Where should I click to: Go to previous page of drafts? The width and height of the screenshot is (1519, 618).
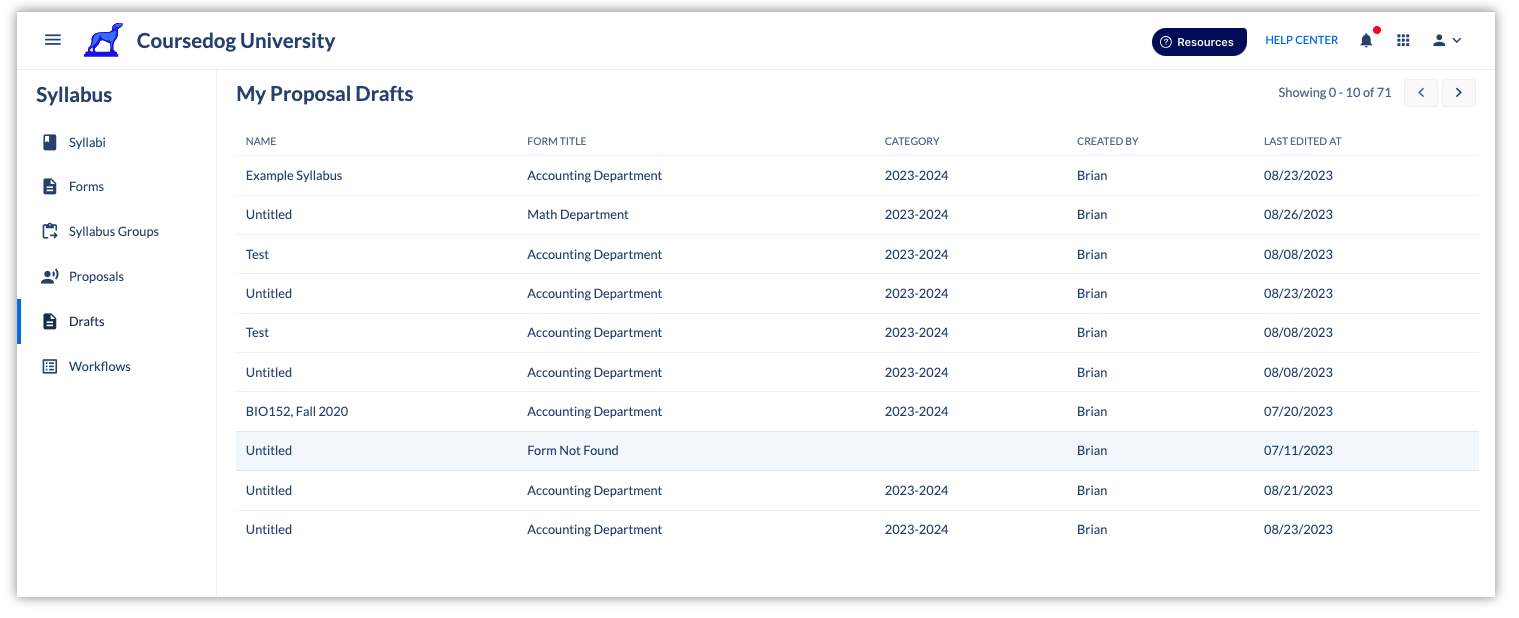[1421, 93]
